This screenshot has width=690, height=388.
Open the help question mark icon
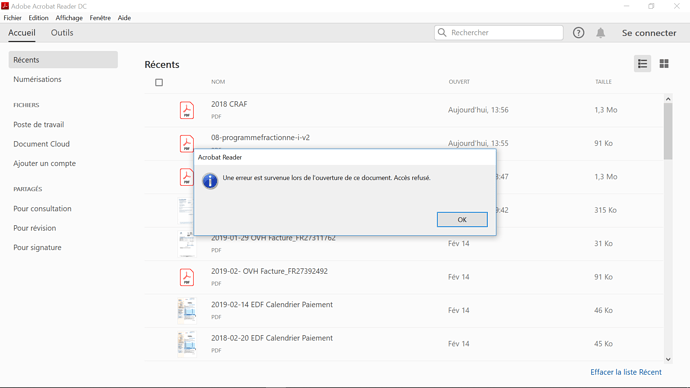click(579, 33)
